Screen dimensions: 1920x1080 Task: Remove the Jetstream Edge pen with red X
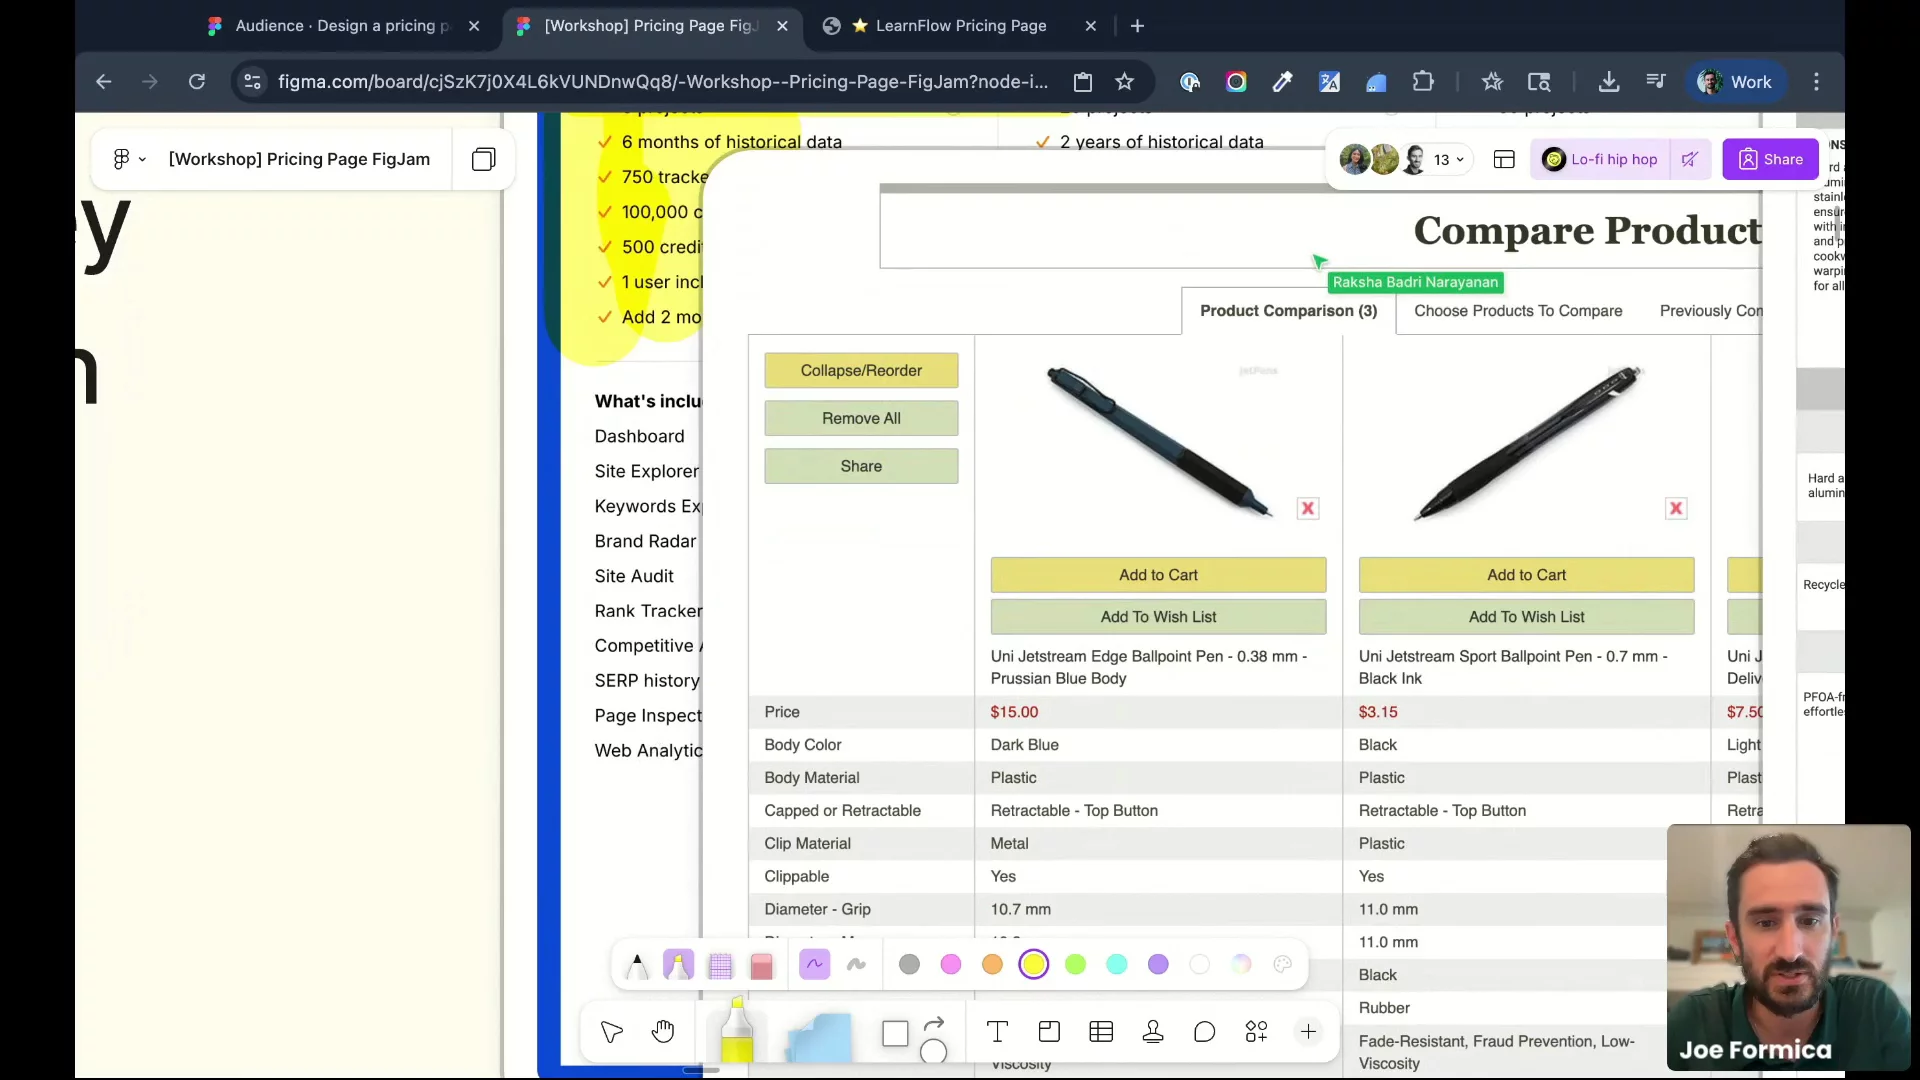(1308, 509)
